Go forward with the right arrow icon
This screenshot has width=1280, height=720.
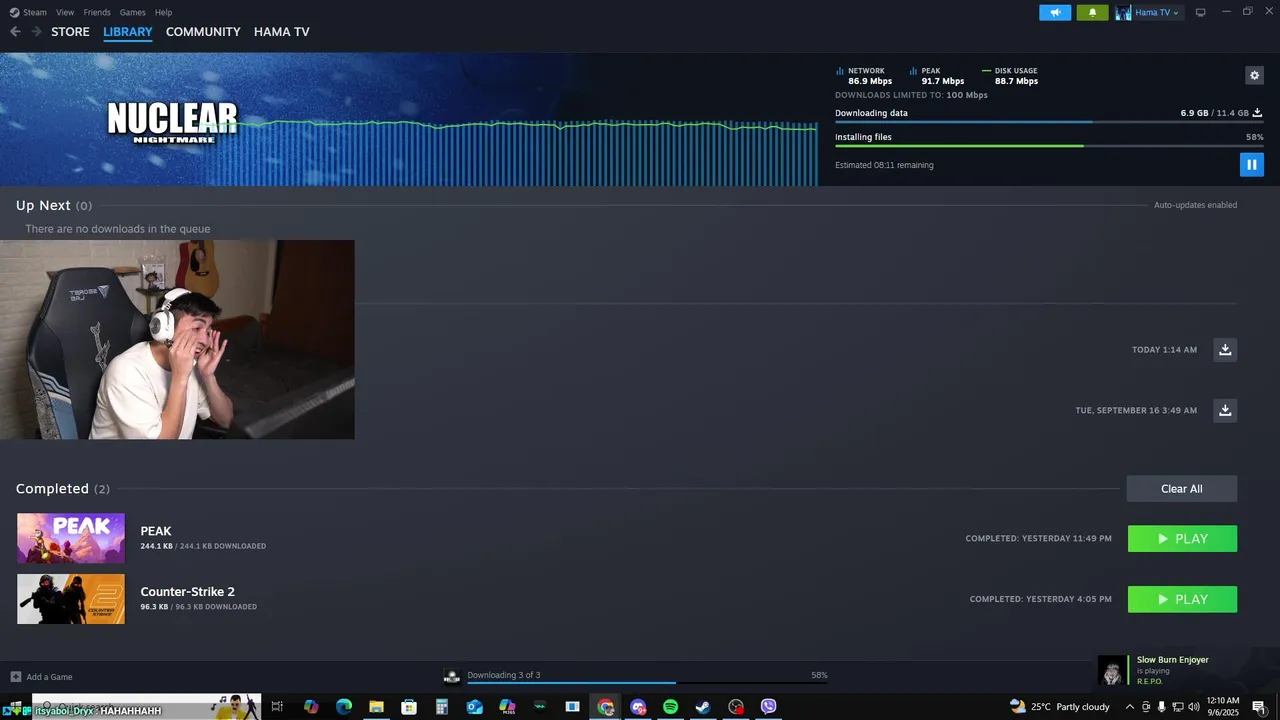tap(36, 32)
